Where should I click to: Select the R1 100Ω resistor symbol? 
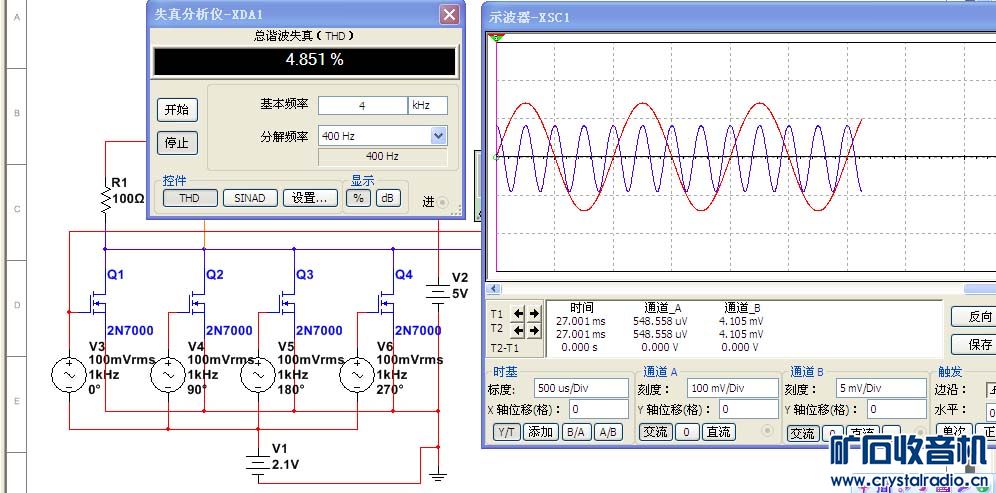tap(105, 201)
